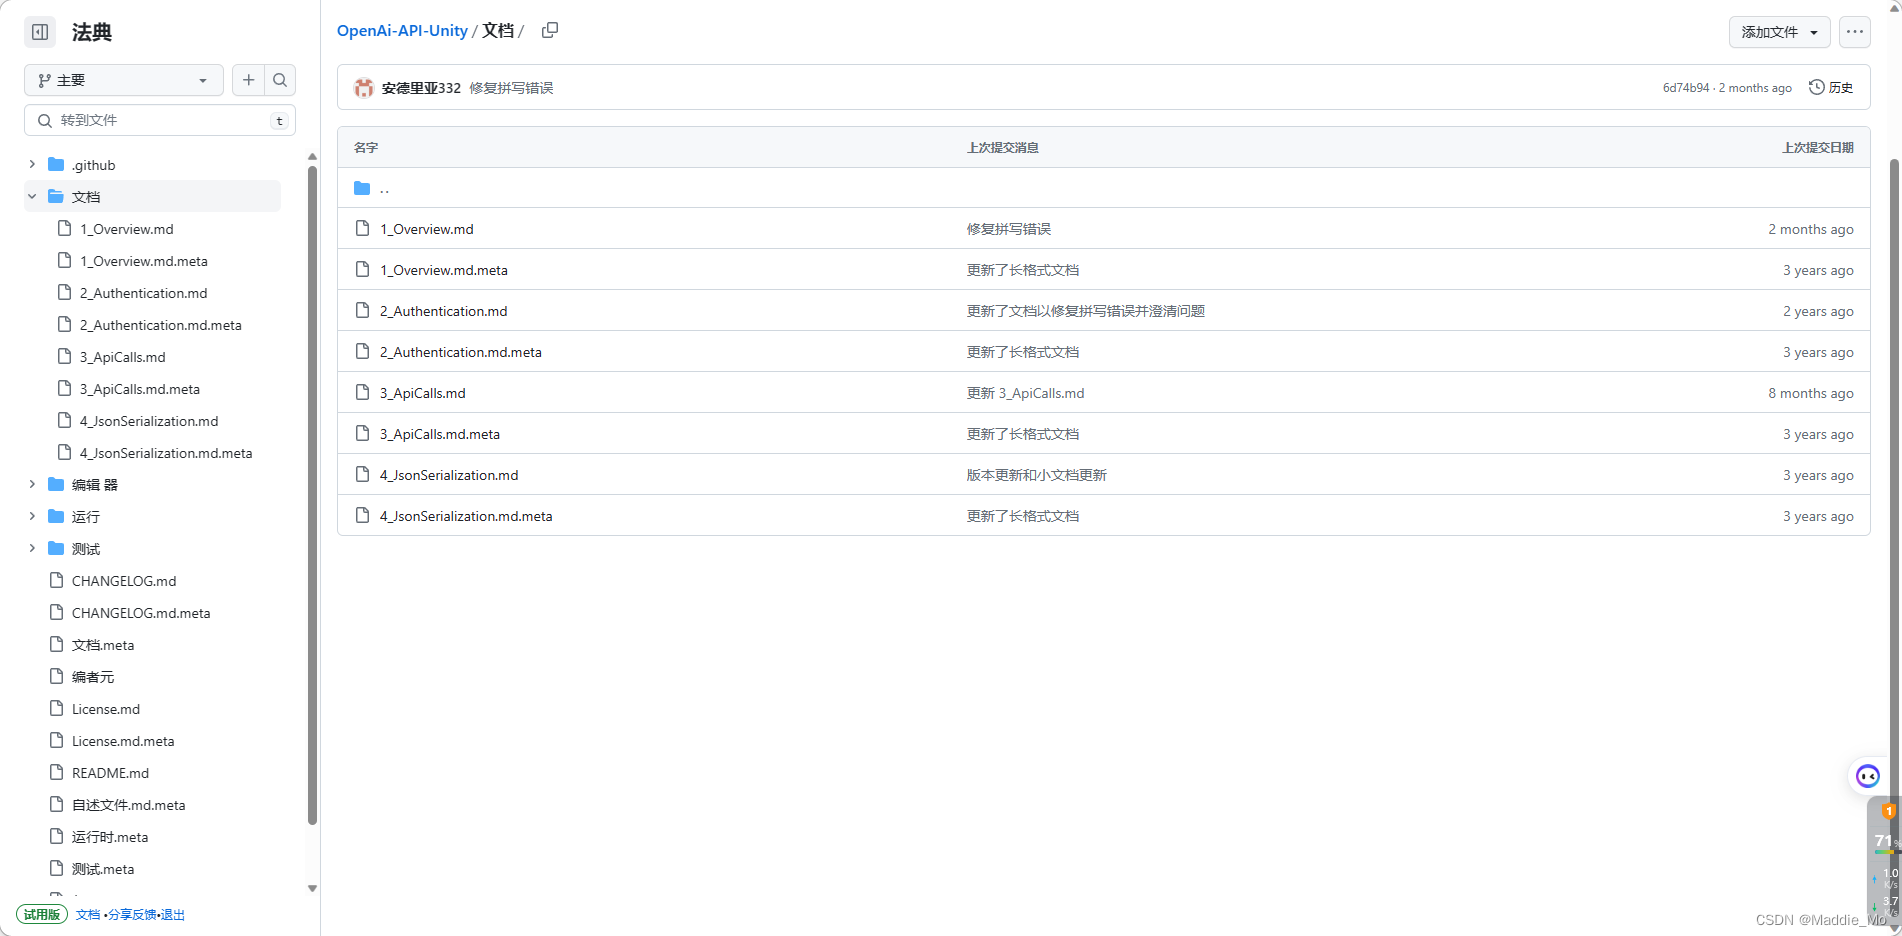Click the plus icon to add file
The width and height of the screenshot is (1902, 936).
click(249, 80)
